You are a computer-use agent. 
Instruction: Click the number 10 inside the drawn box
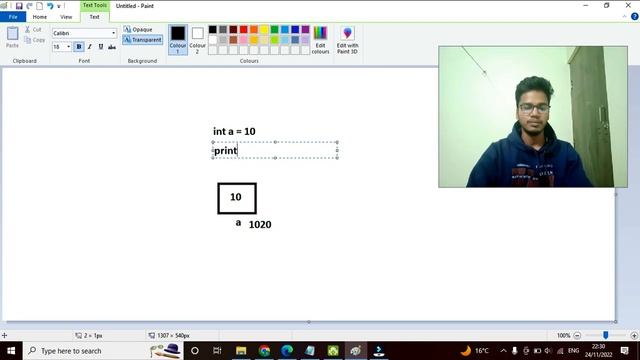tap(236, 197)
